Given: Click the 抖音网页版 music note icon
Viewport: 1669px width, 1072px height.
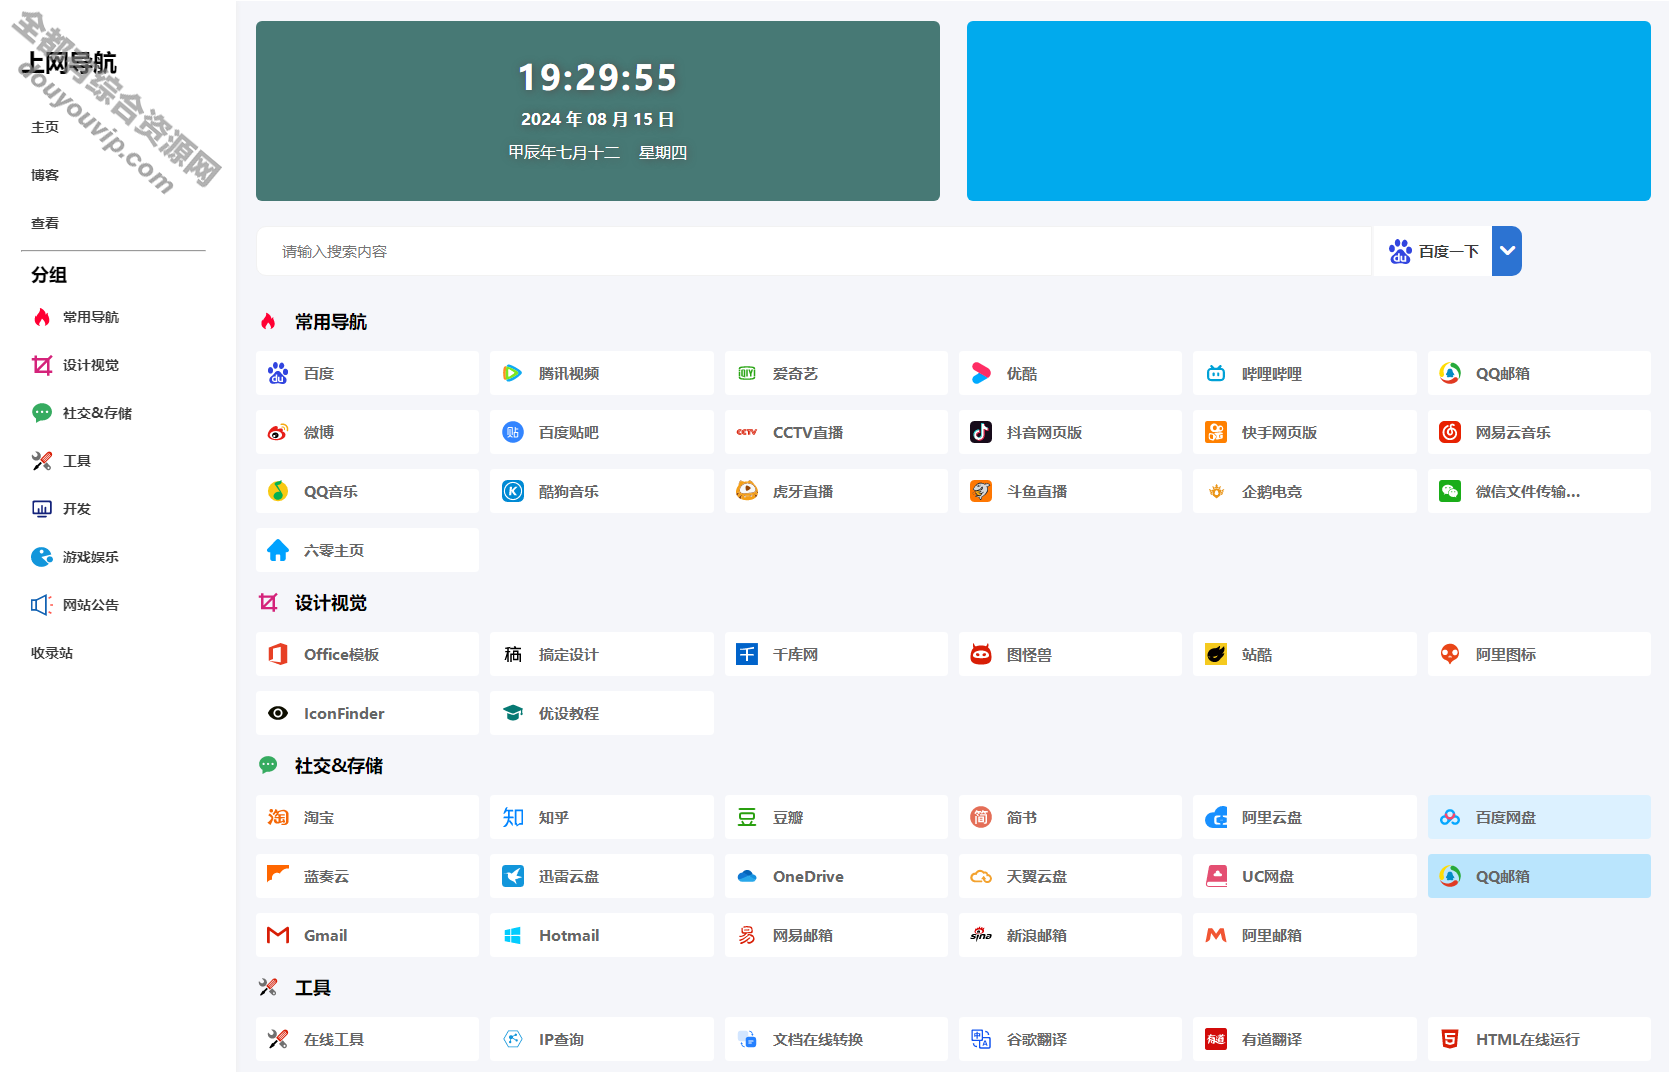Looking at the screenshot, I should [x=981, y=432].
